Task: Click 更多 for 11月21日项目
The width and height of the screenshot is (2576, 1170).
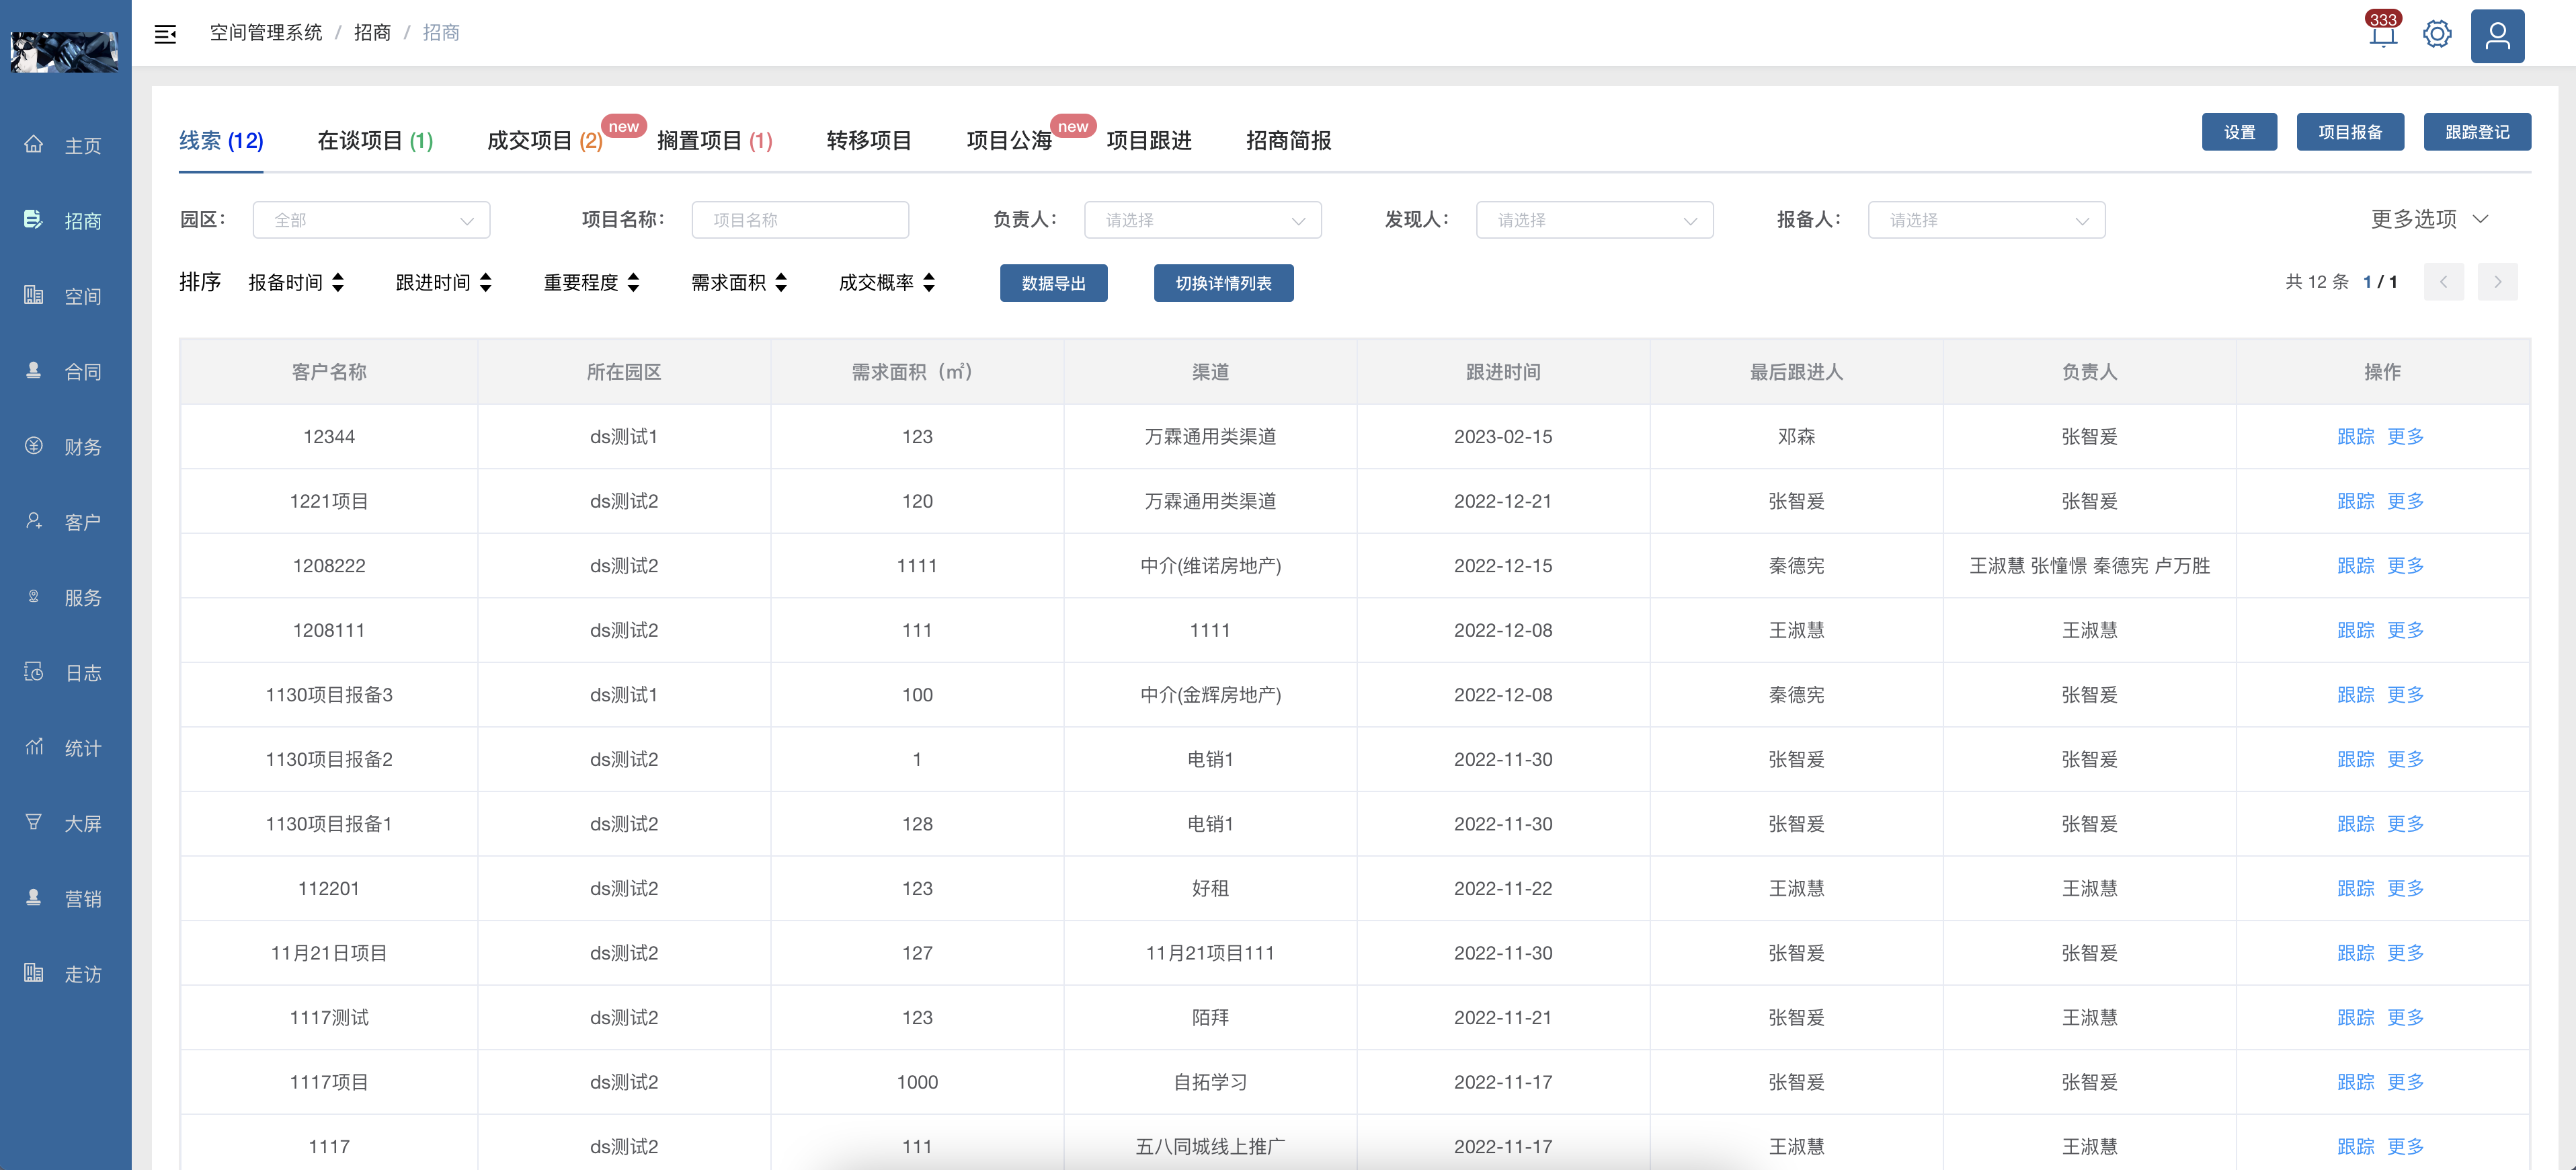Action: 2405,953
